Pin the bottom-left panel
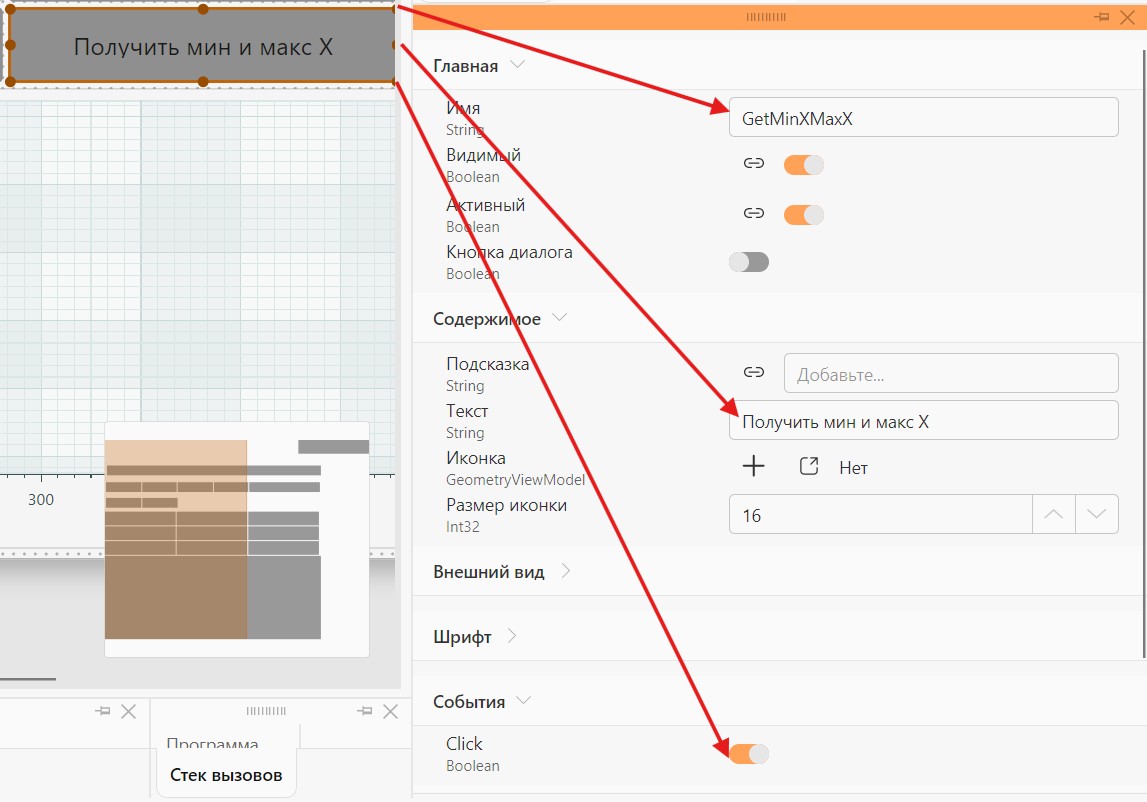Image resolution: width=1147 pixels, height=802 pixels. click(x=102, y=711)
